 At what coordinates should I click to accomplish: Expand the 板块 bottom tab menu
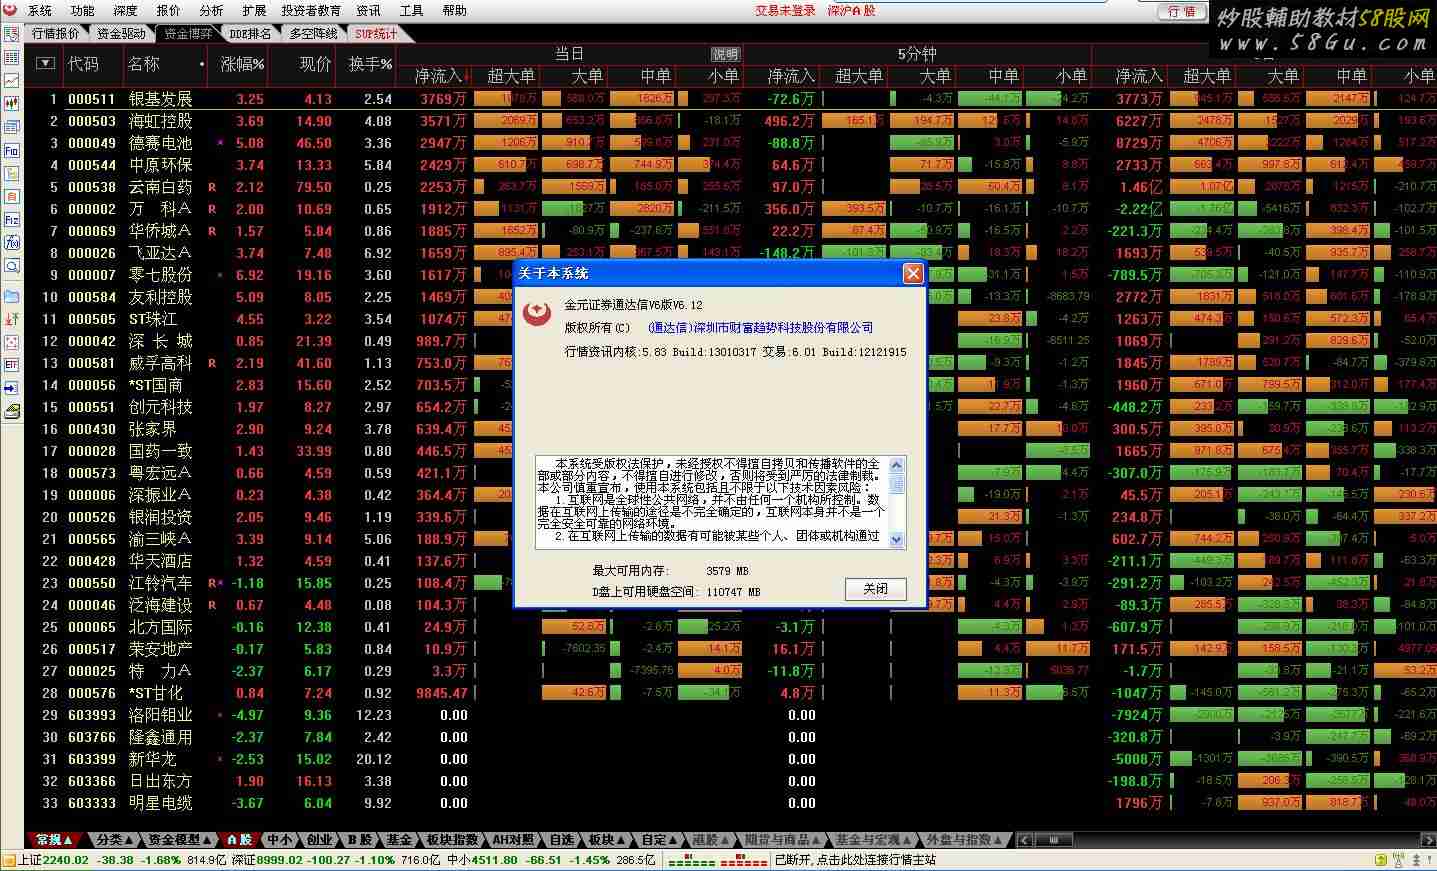click(x=621, y=840)
